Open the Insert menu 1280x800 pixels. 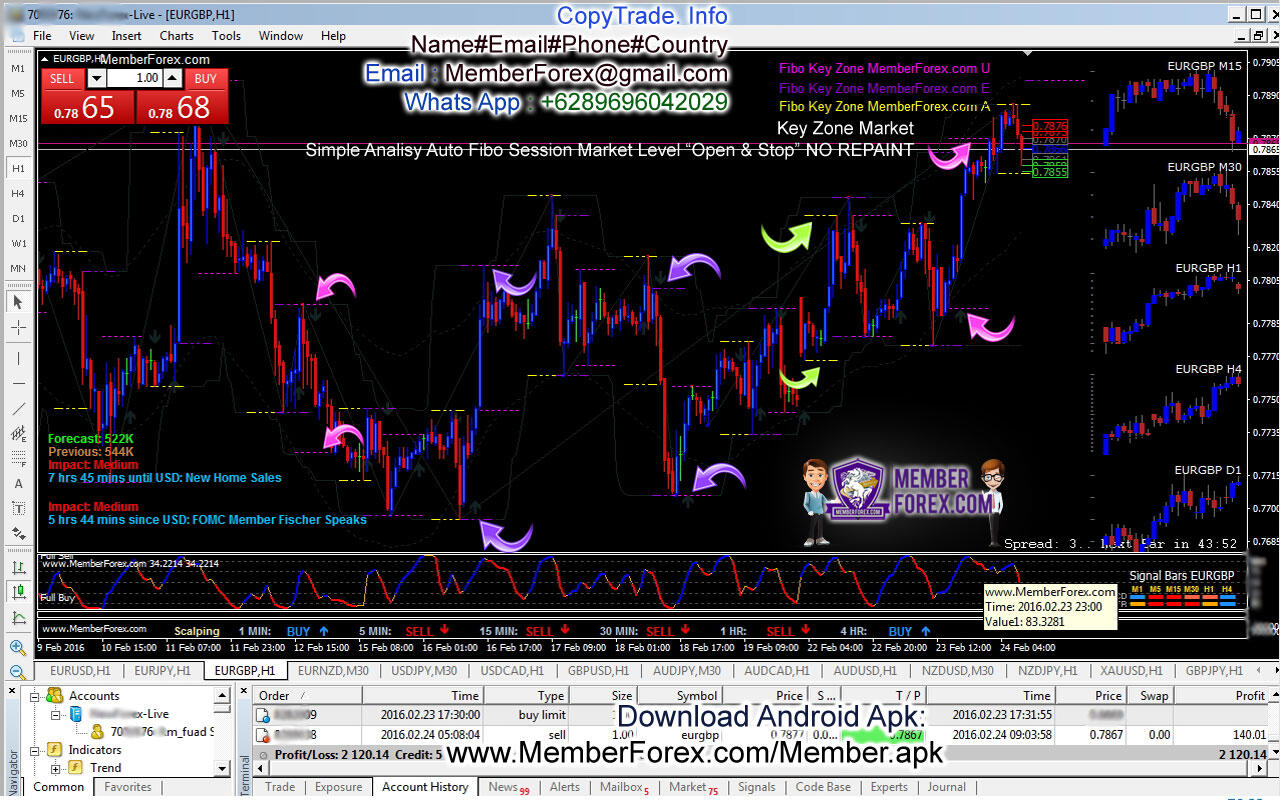pyautogui.click(x=126, y=35)
